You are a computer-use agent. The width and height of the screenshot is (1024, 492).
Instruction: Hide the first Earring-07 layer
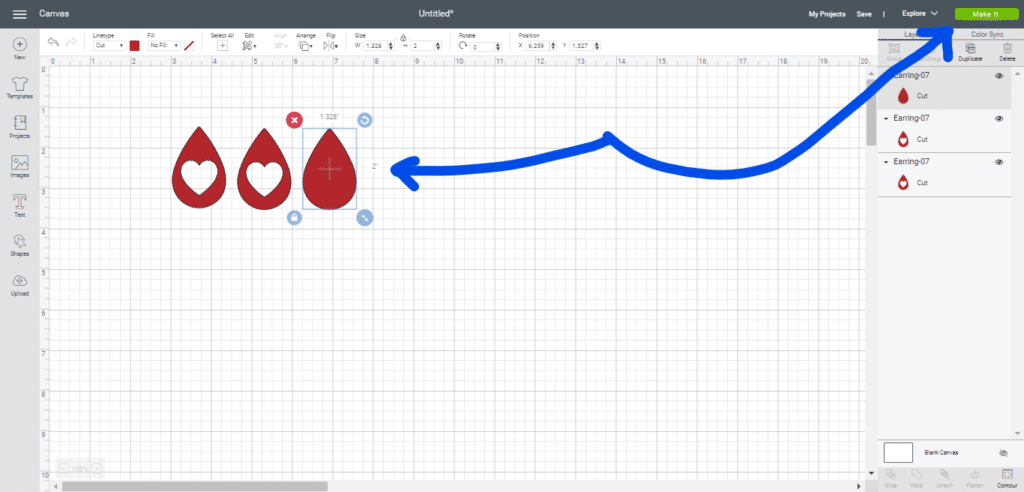pos(999,77)
